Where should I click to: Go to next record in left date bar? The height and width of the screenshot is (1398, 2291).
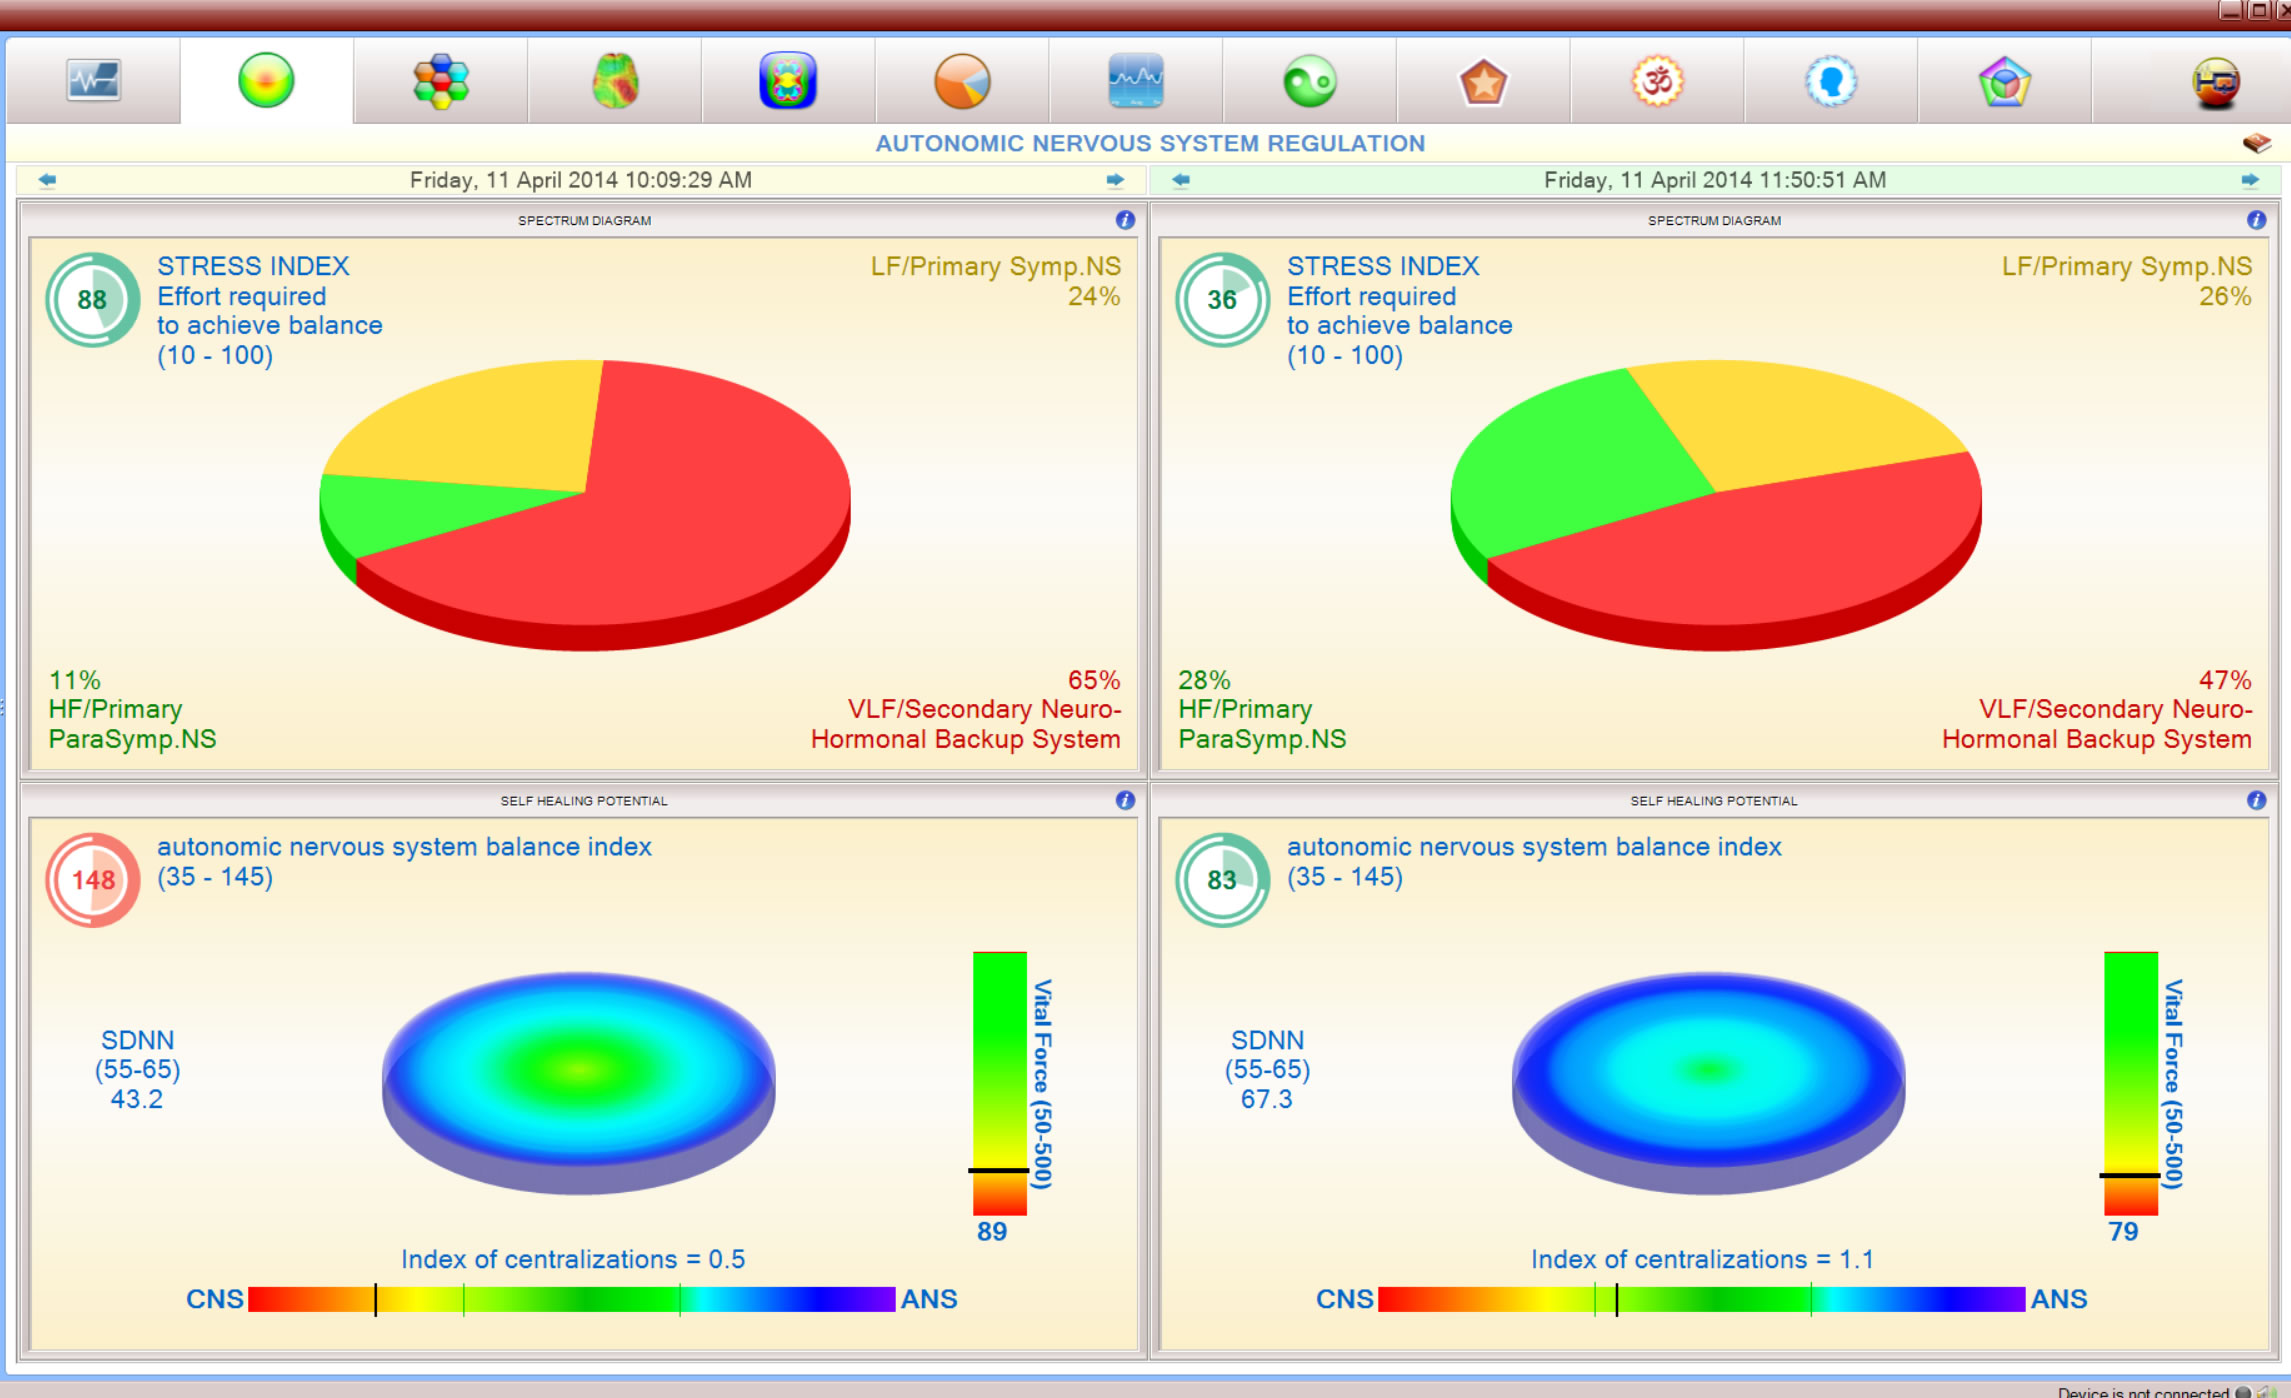1115,180
